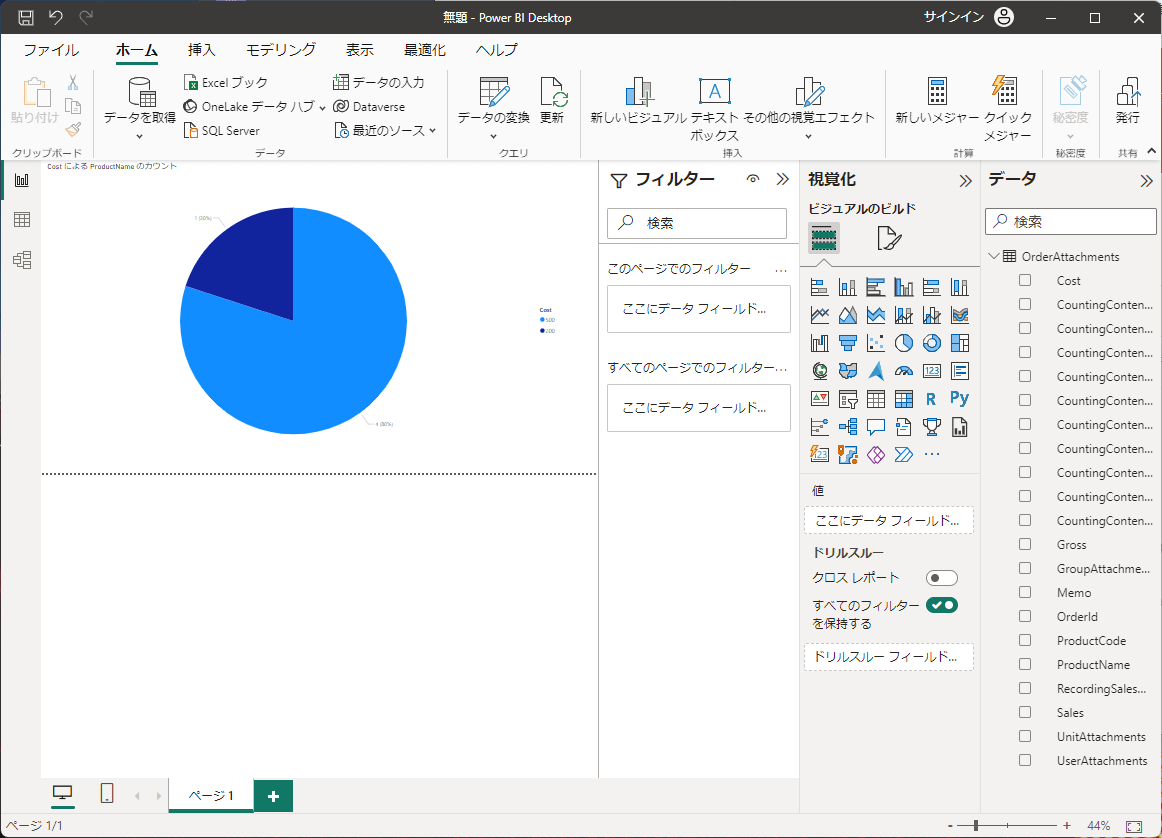Pick the gauge visual icon

[x=904, y=371]
